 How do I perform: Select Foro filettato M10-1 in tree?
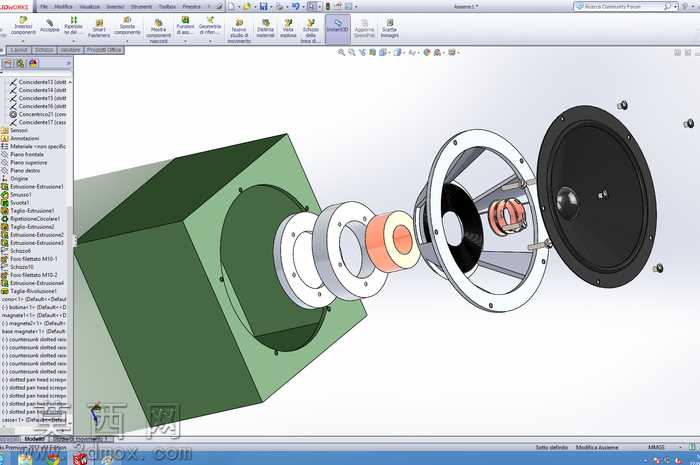(x=29, y=259)
